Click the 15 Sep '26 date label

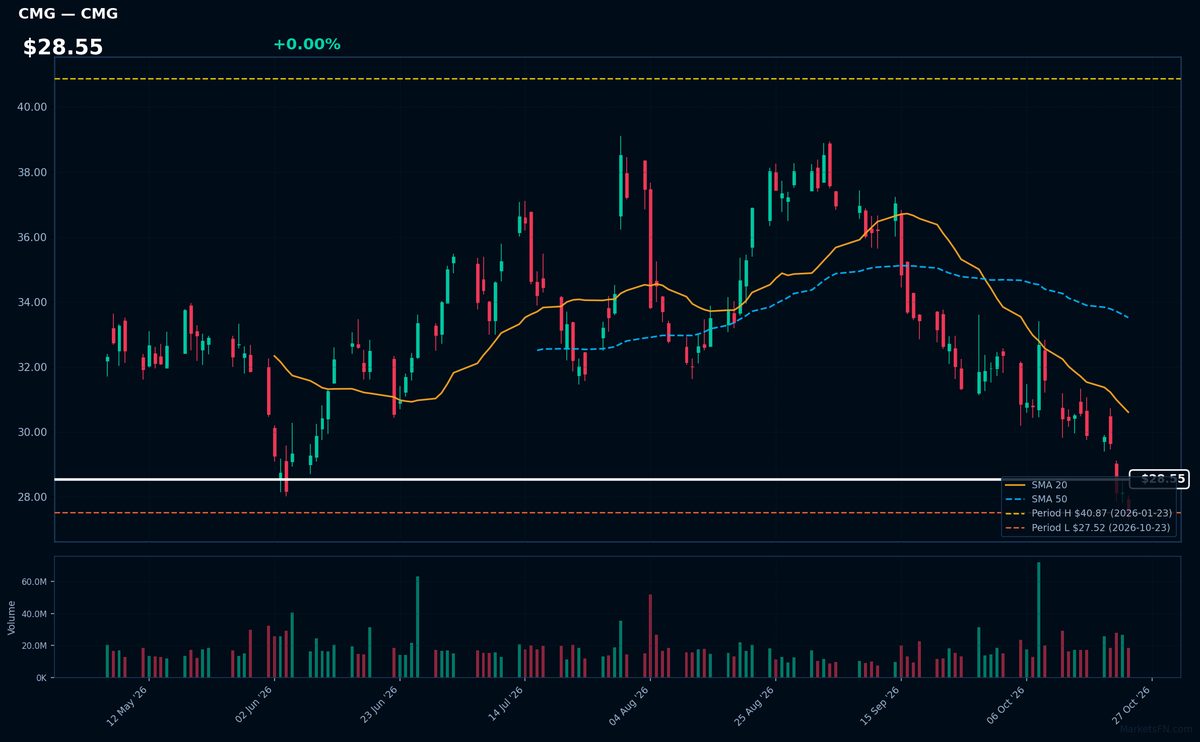(881, 704)
